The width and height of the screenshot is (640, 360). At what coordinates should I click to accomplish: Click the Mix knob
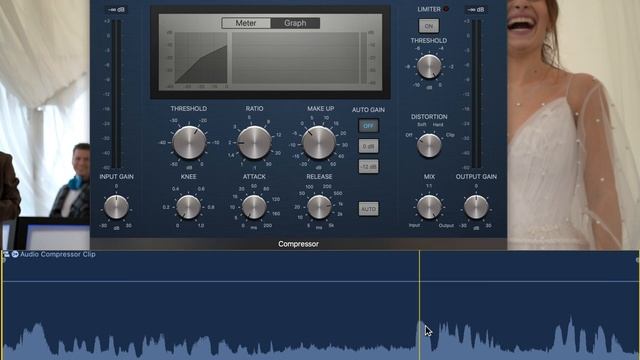coord(429,207)
